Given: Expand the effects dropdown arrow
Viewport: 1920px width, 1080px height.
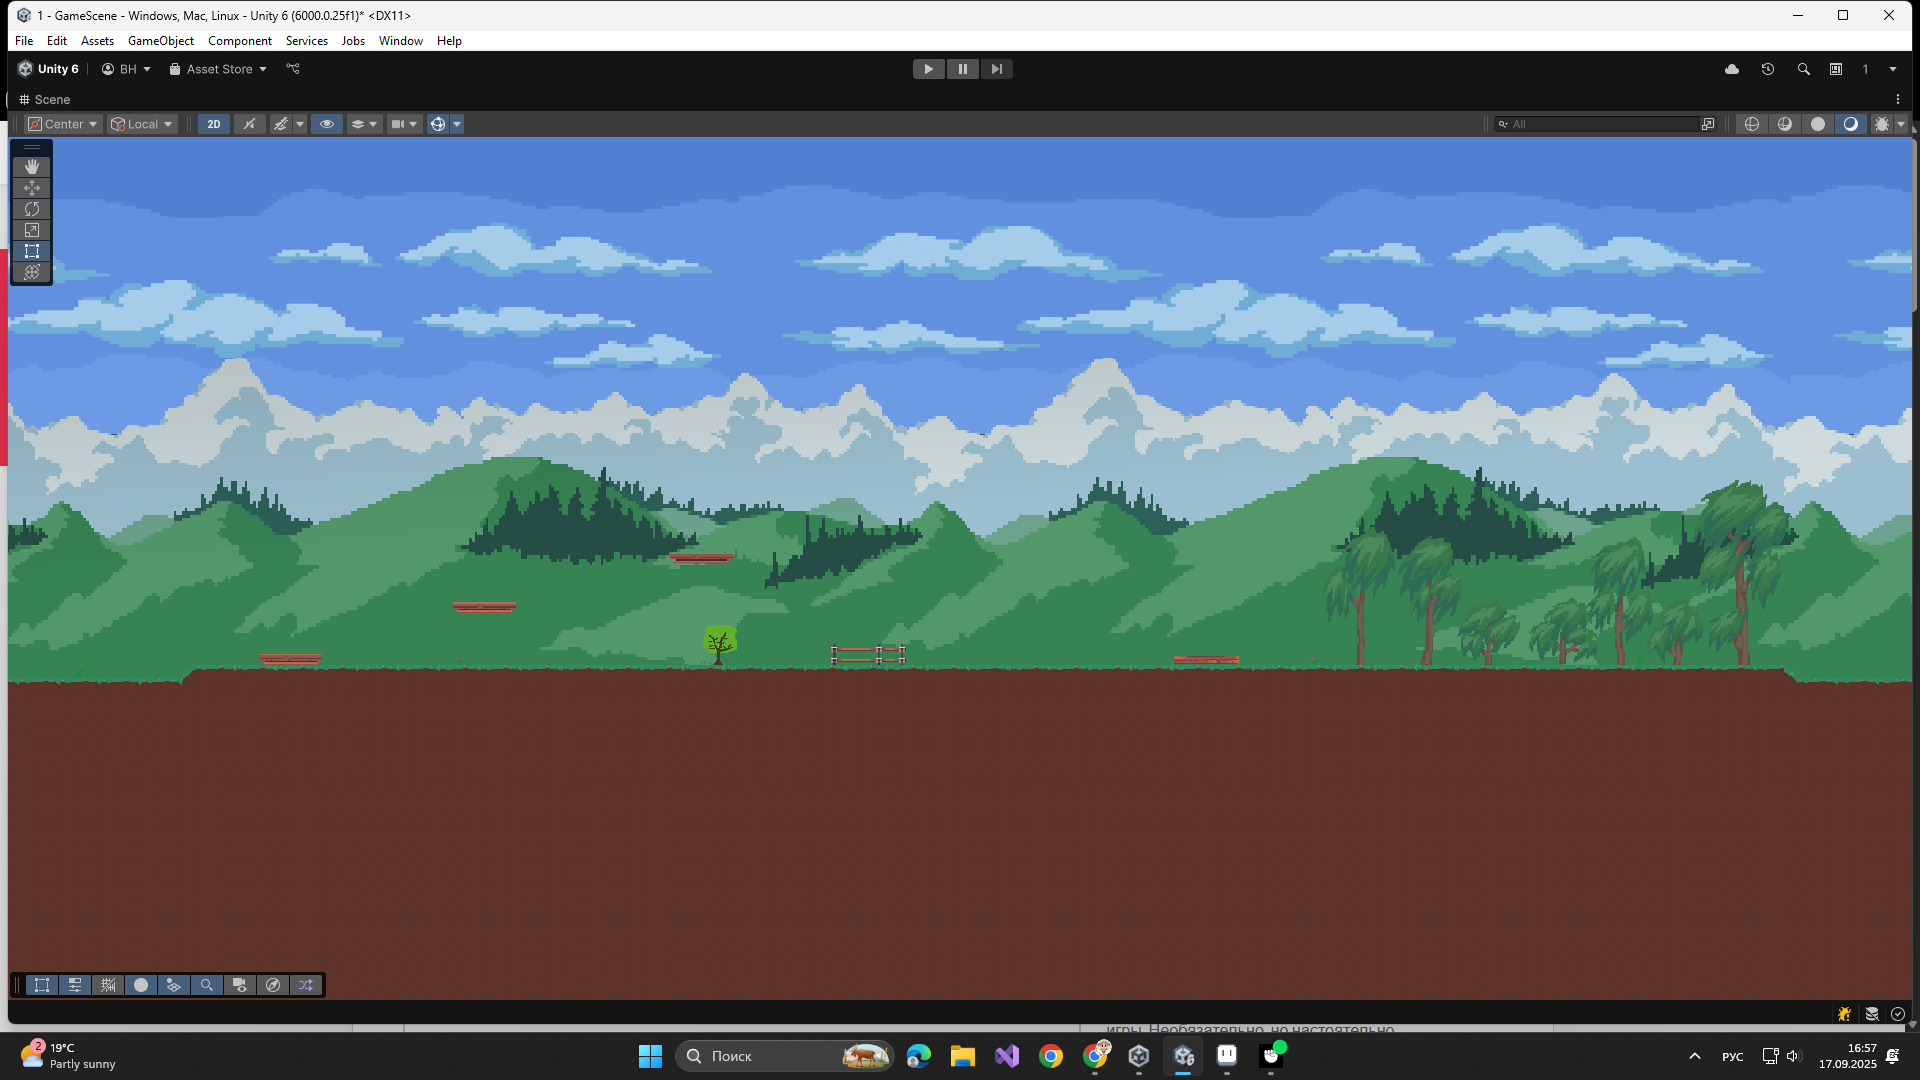Looking at the screenshot, I should [300, 124].
